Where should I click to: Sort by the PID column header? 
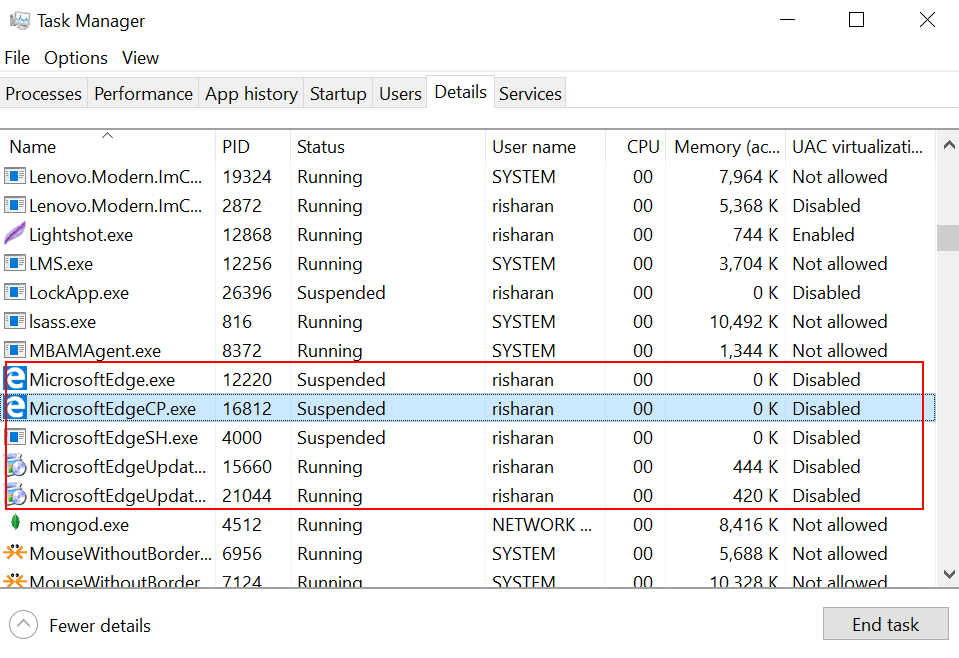[253, 147]
